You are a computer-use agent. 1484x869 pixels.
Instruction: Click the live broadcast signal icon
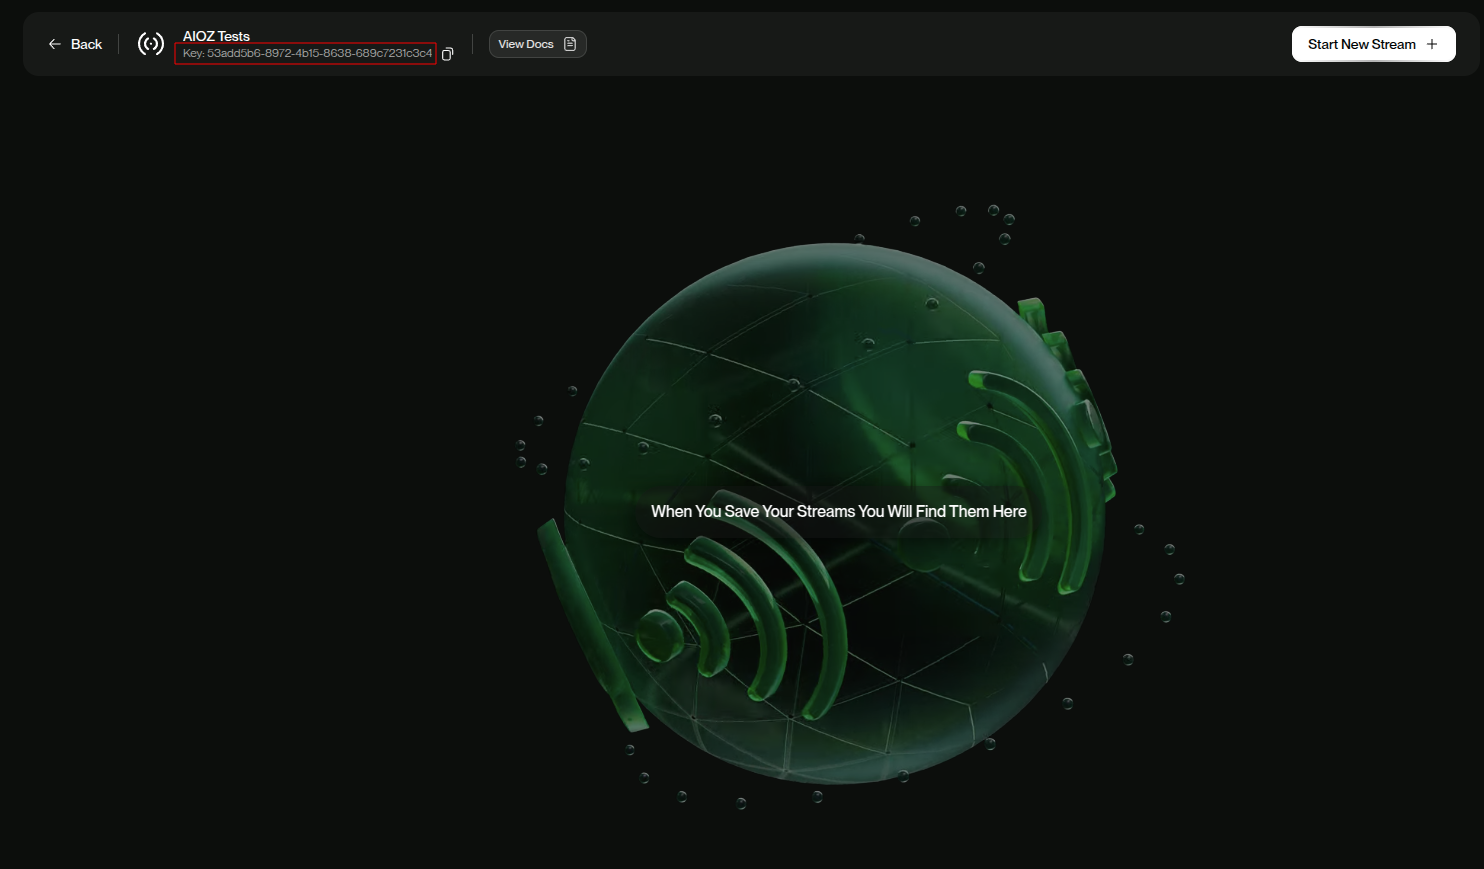click(151, 44)
